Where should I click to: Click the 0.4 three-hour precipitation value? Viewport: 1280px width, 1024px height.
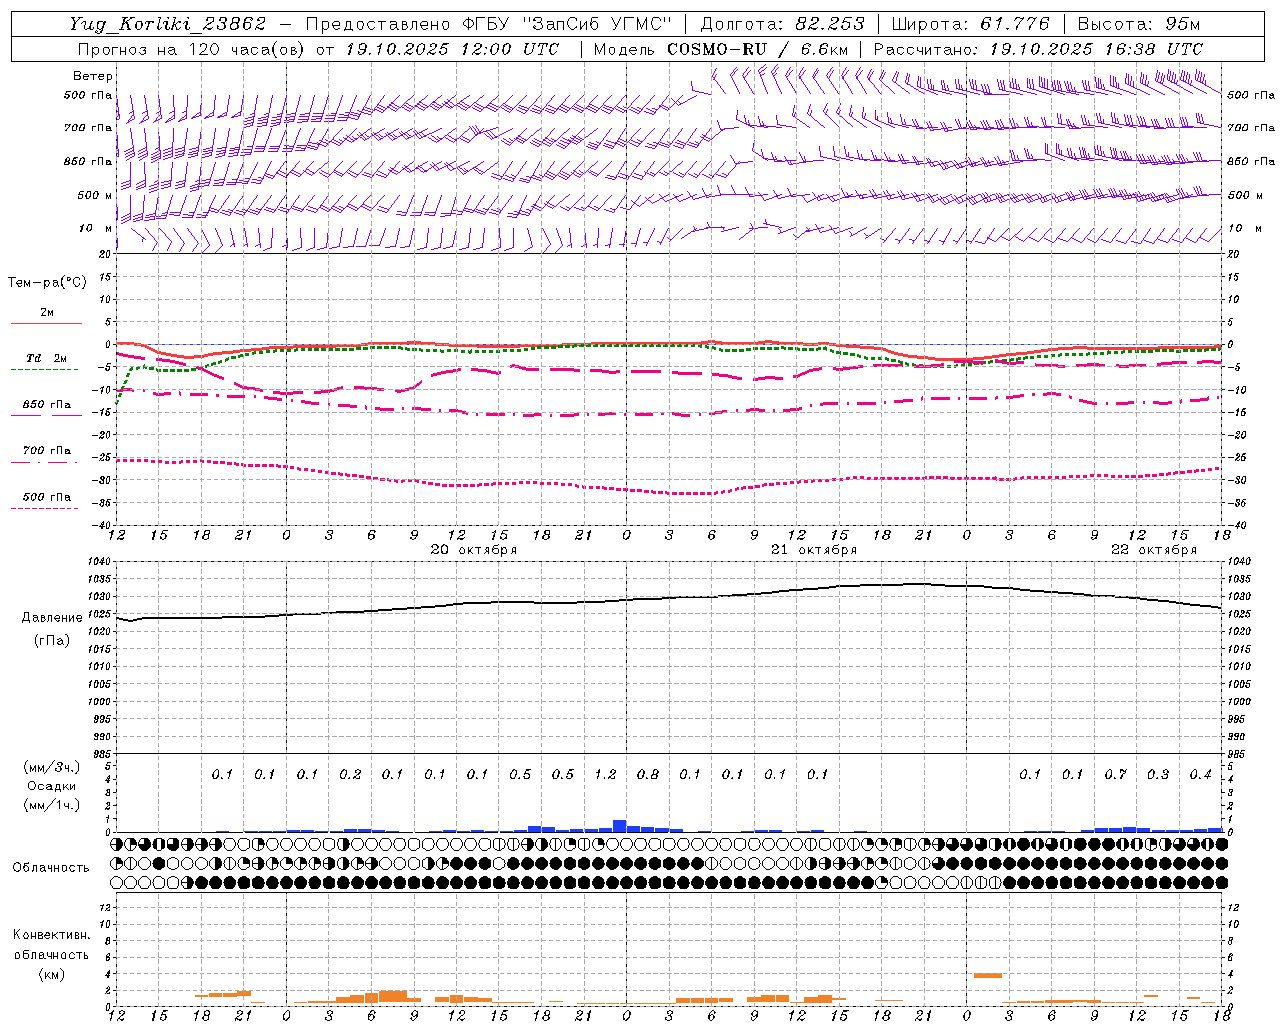coord(1201,775)
